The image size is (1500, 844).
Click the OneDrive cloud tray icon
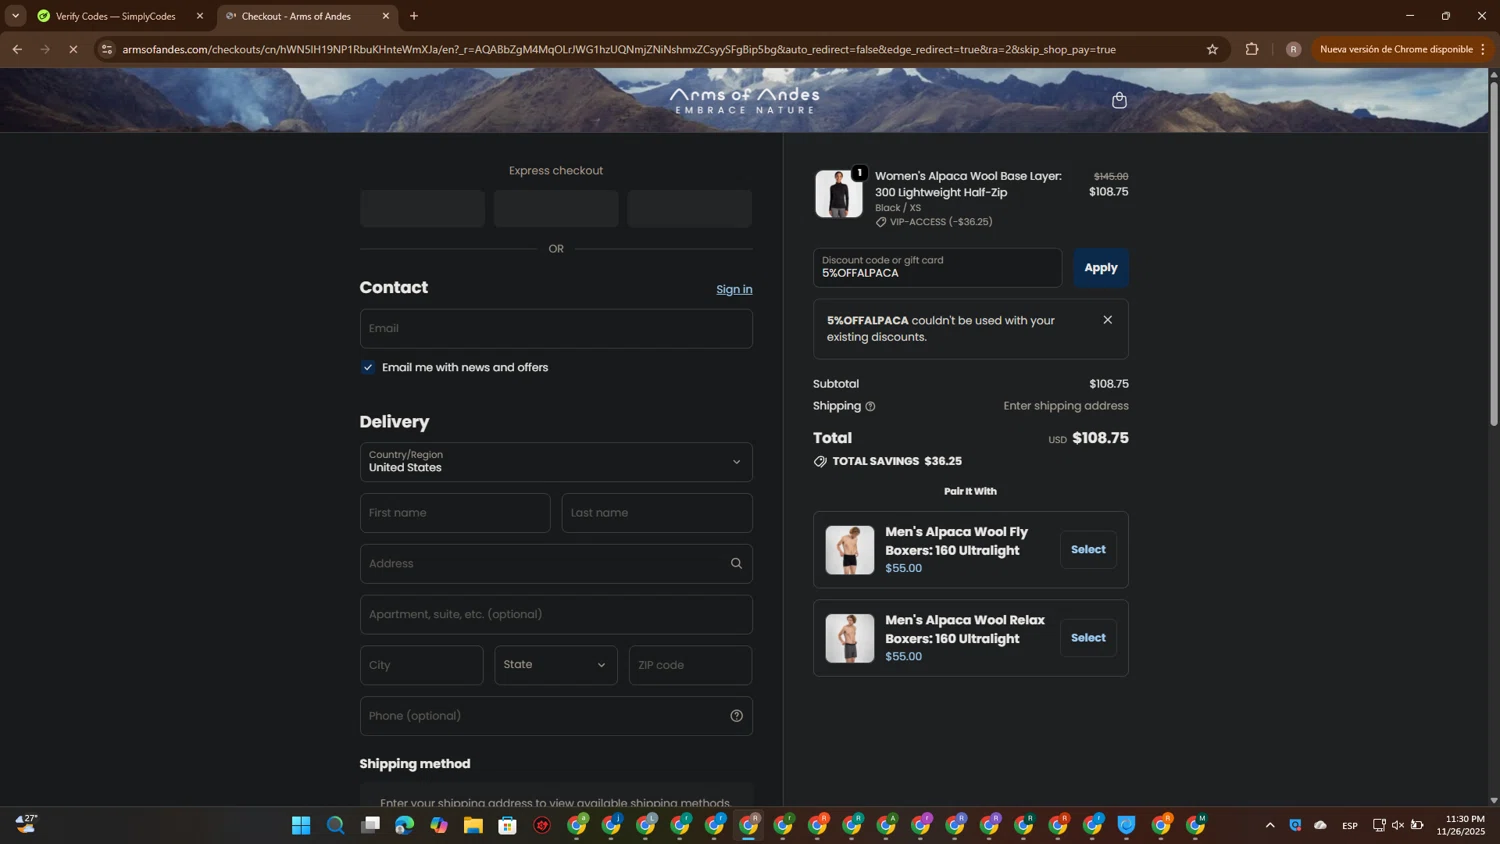1320,825
